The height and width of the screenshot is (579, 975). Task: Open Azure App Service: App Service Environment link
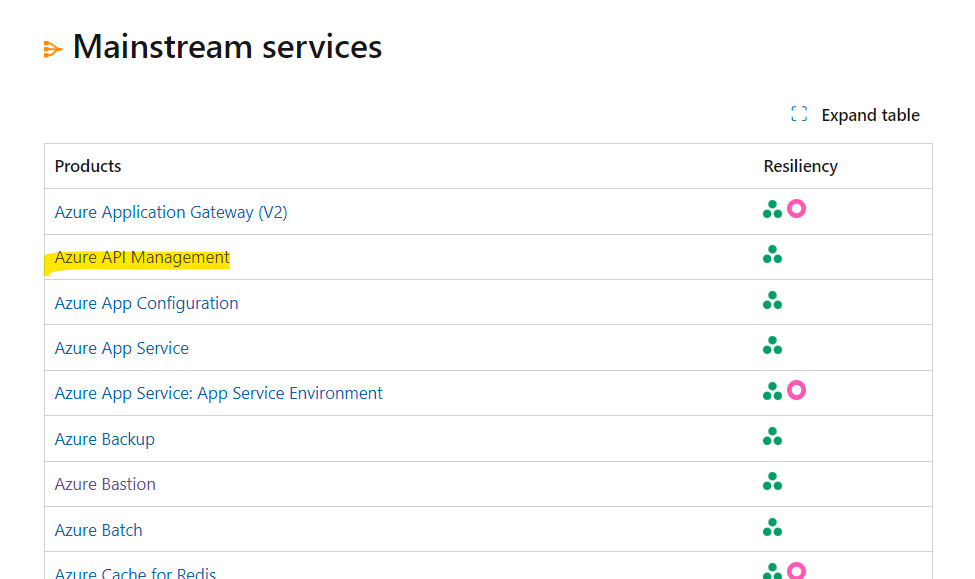[x=218, y=393]
